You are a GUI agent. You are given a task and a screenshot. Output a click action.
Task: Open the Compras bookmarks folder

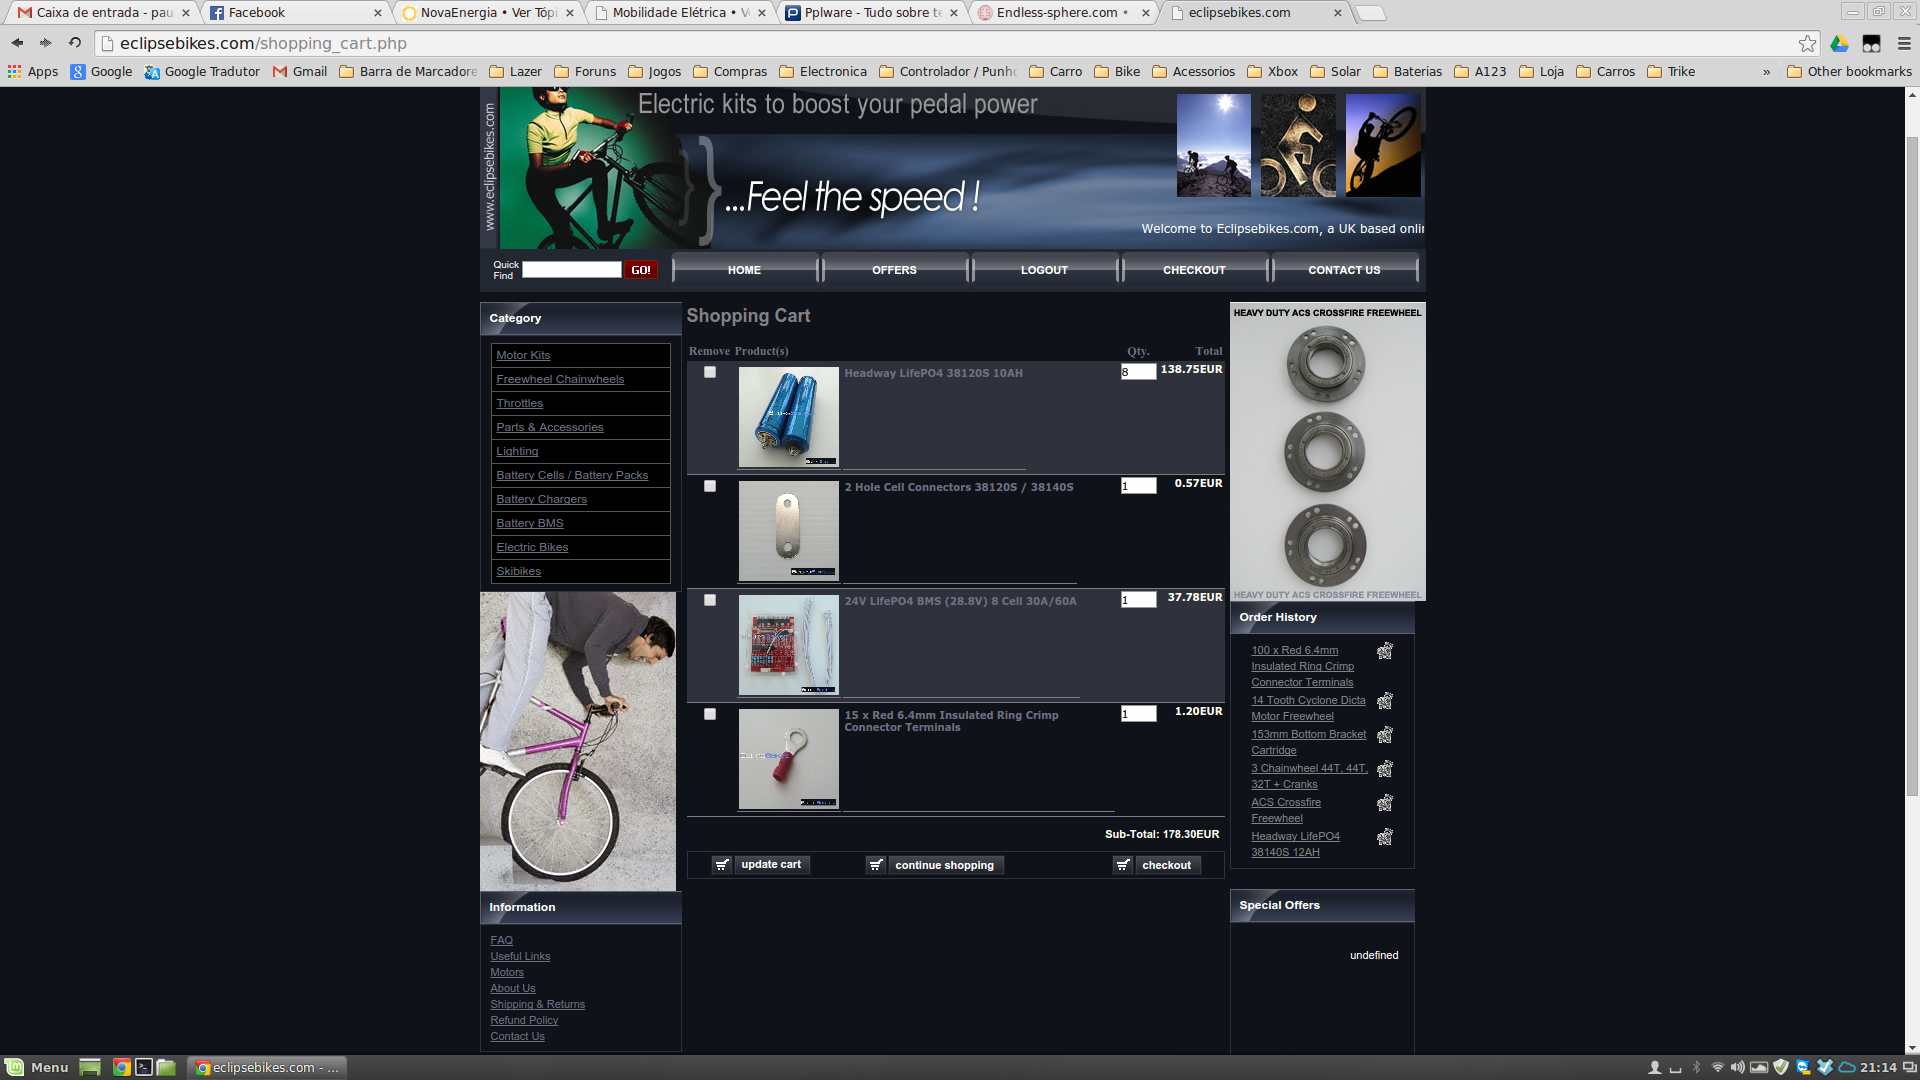[x=730, y=72]
